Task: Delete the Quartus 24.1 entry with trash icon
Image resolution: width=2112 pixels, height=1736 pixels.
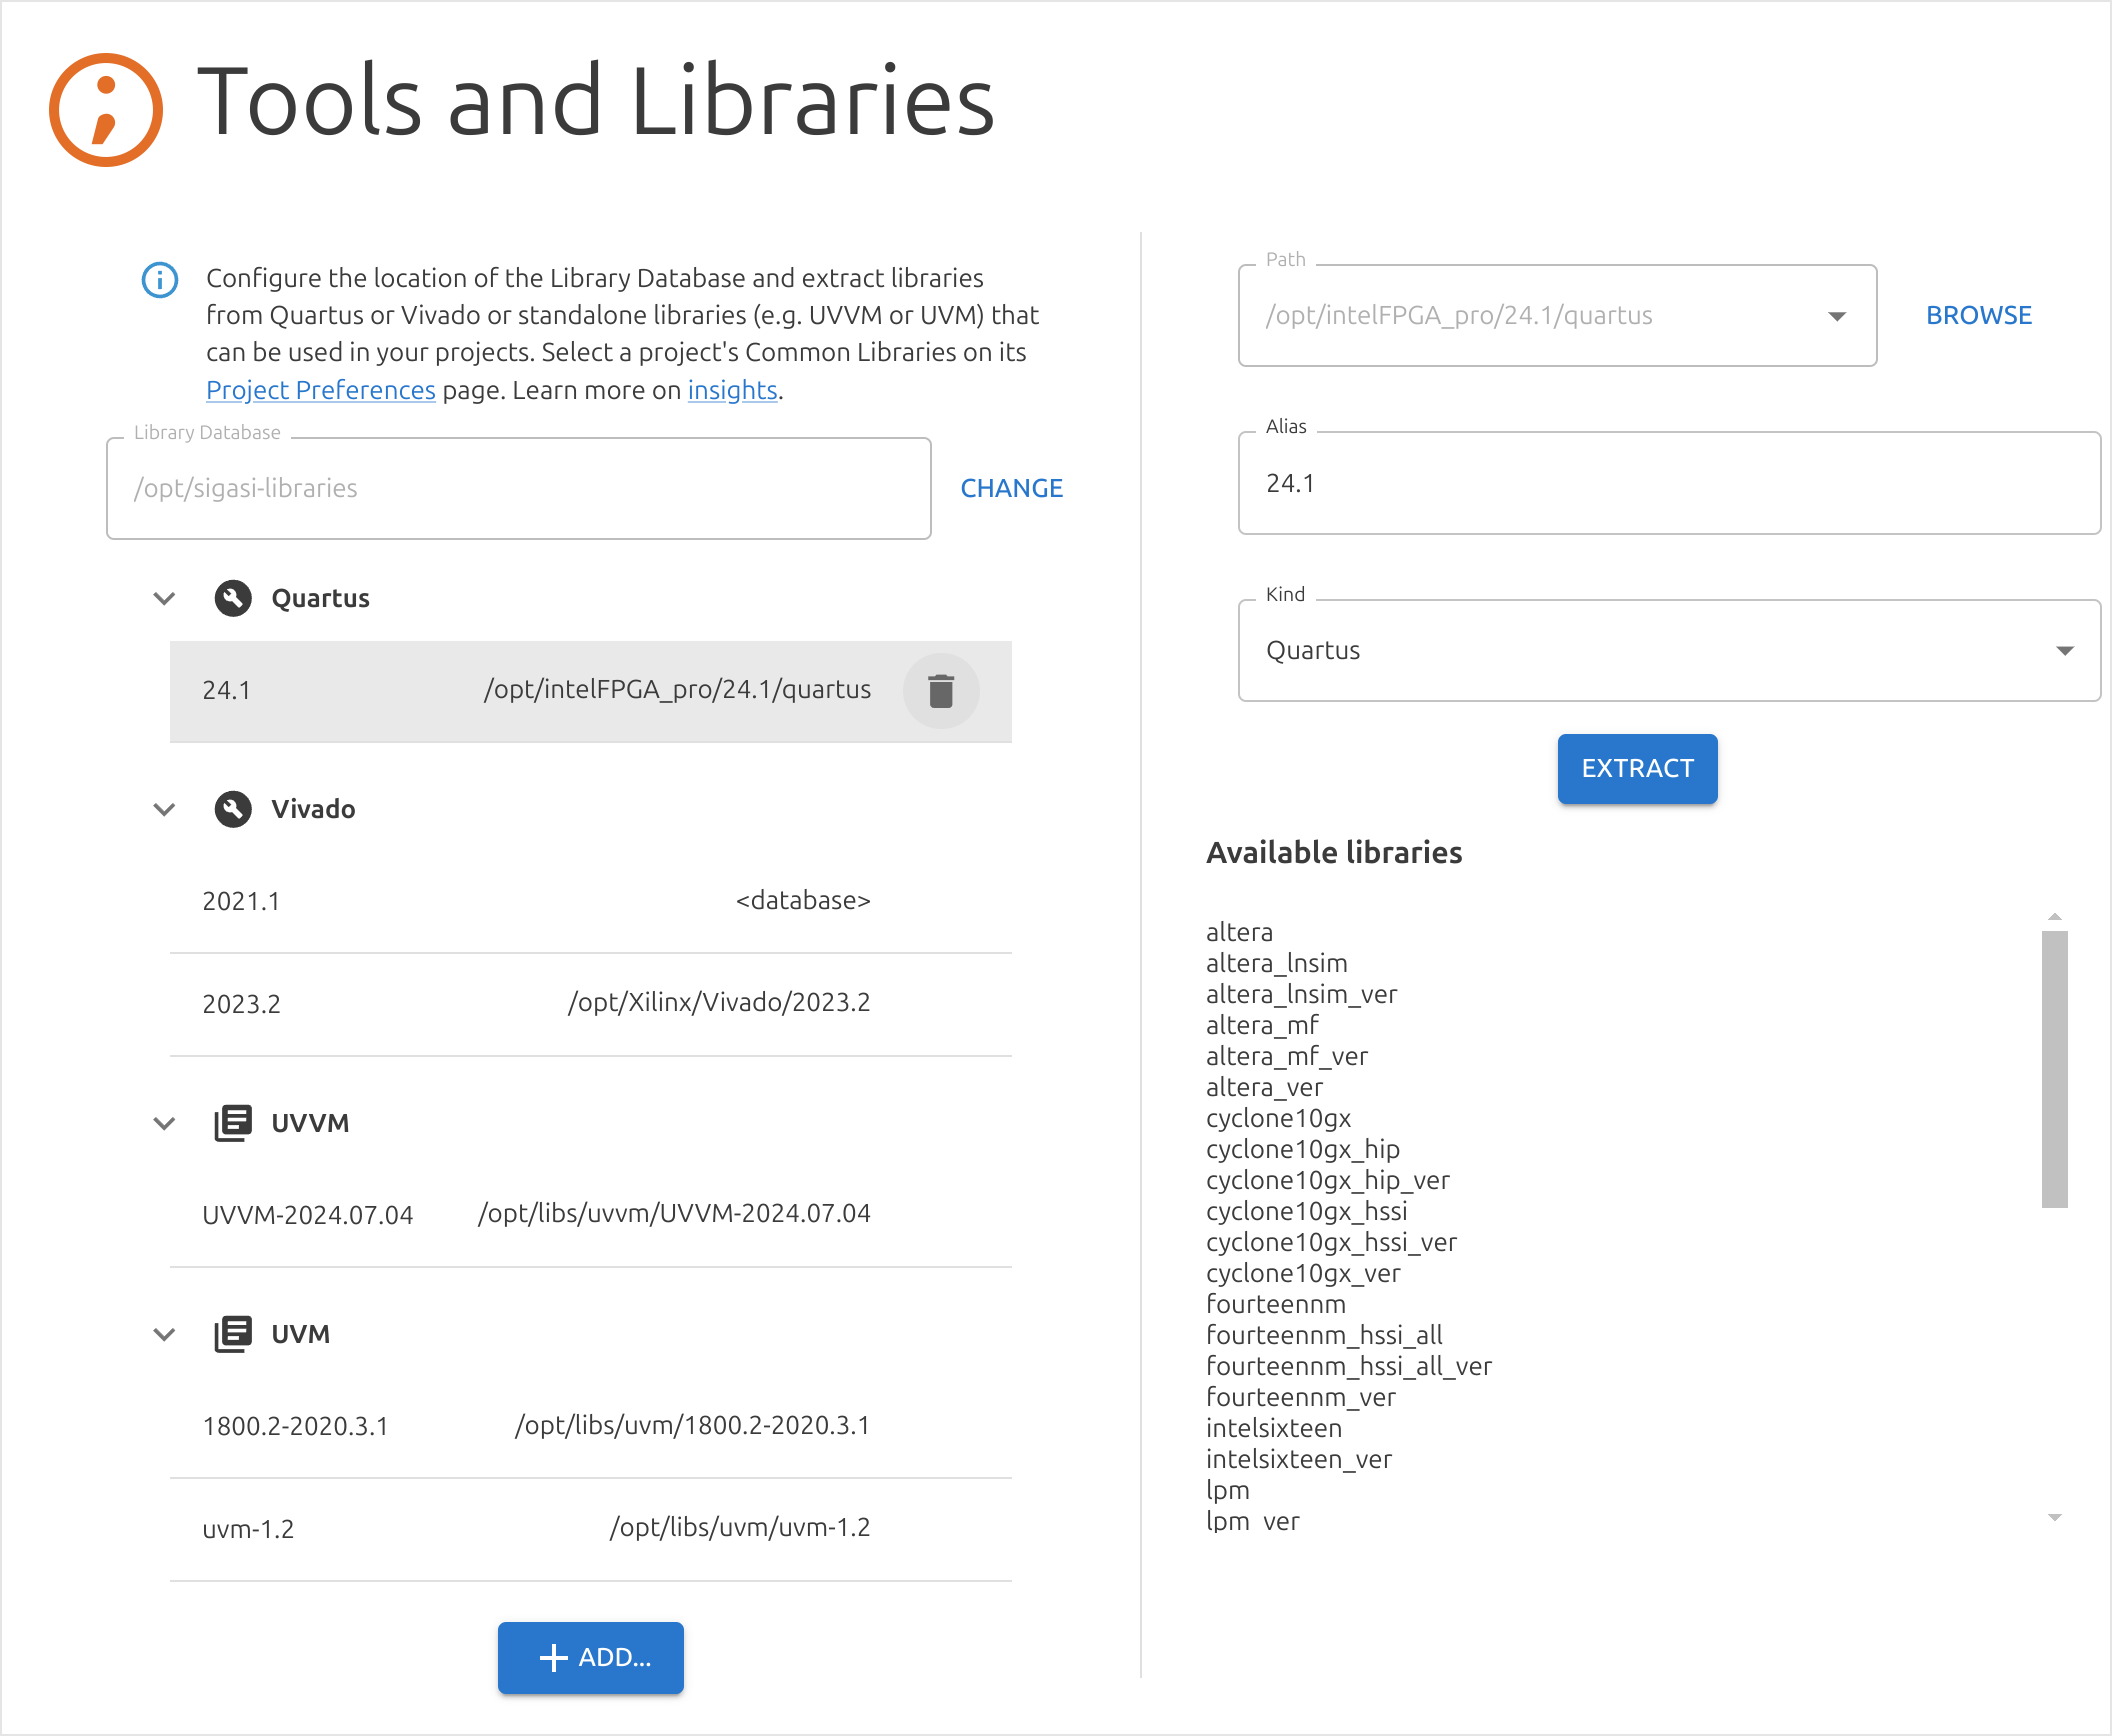Action: click(x=941, y=691)
